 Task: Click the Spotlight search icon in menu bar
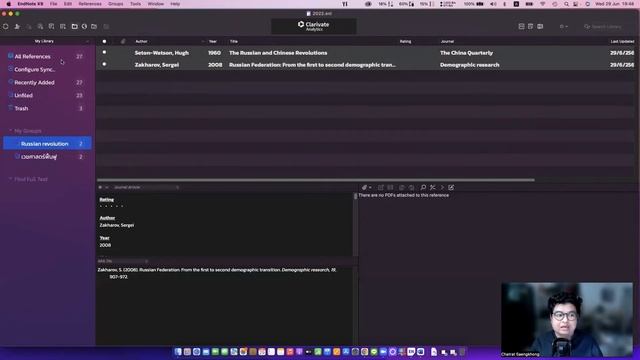(x=566, y=4)
